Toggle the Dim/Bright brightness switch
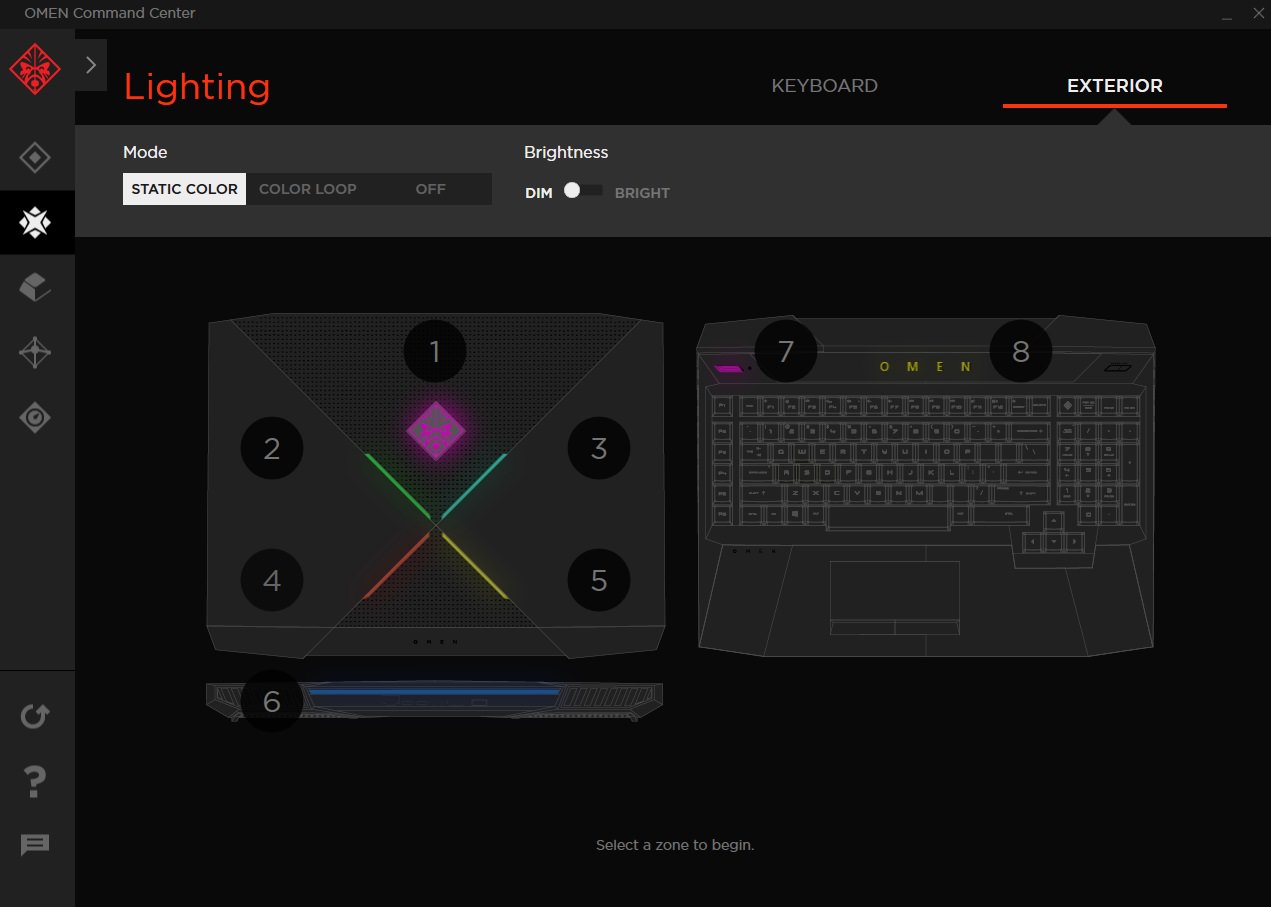 (582, 190)
